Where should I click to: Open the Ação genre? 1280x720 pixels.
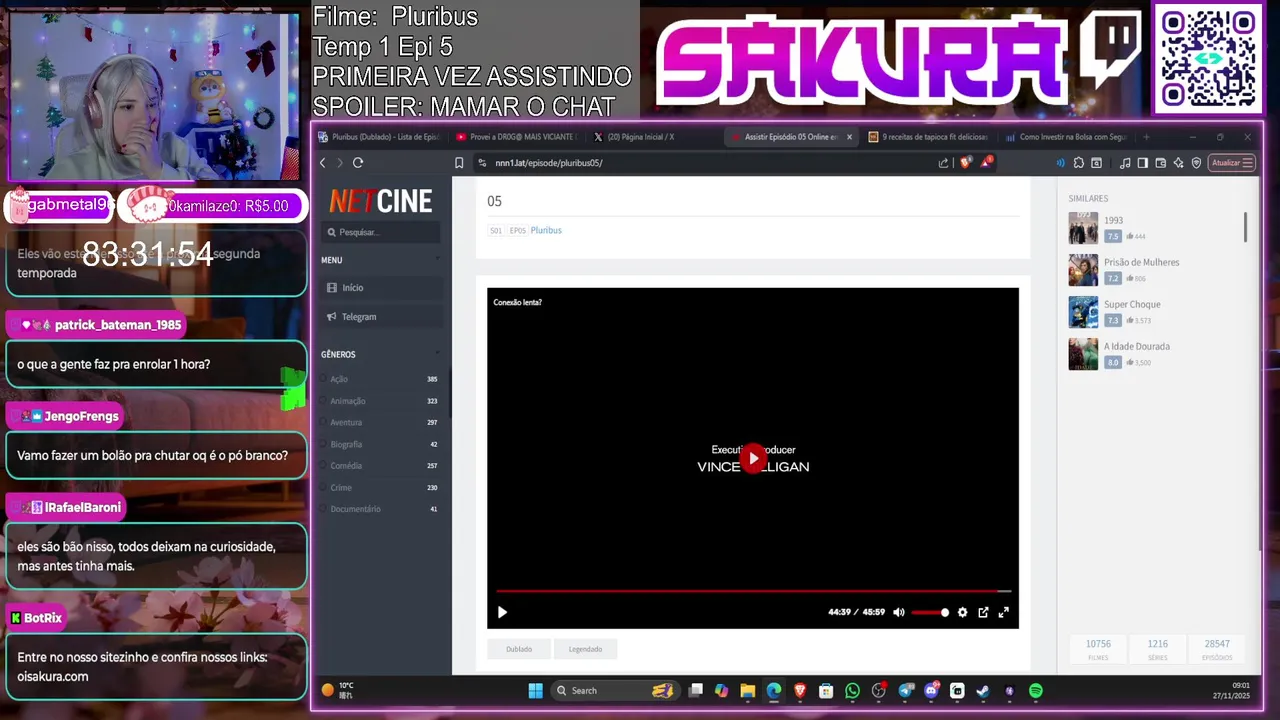tap(339, 379)
